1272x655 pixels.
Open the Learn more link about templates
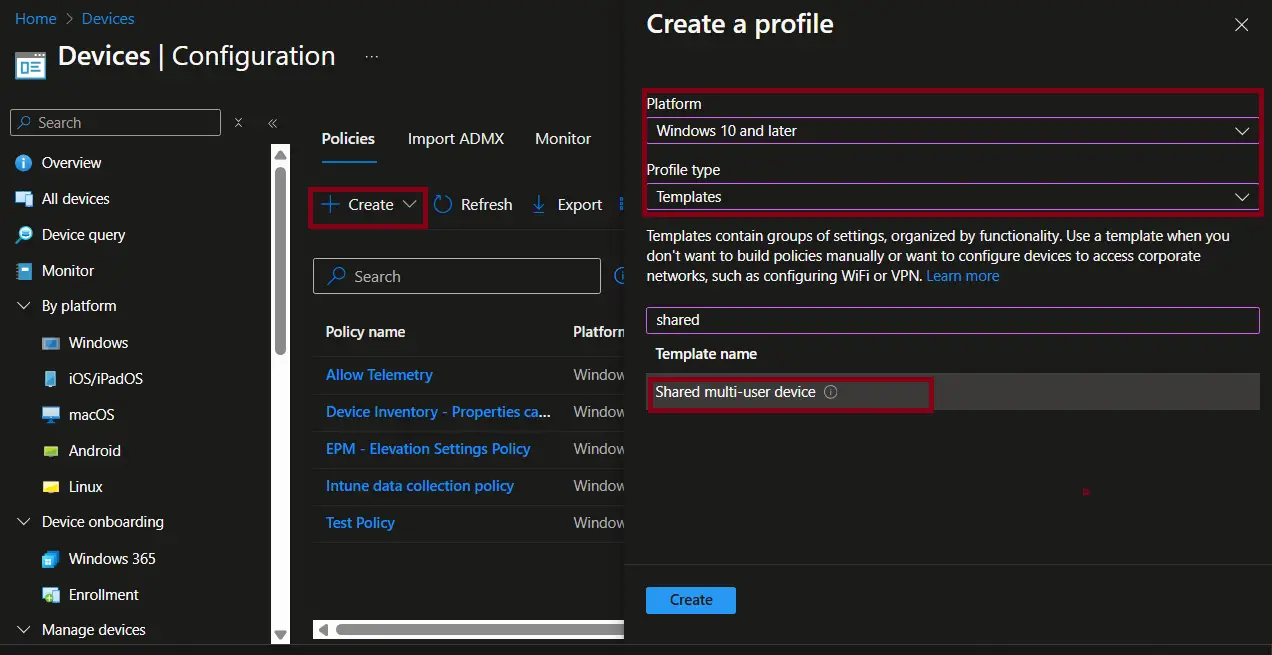pyautogui.click(x=962, y=276)
